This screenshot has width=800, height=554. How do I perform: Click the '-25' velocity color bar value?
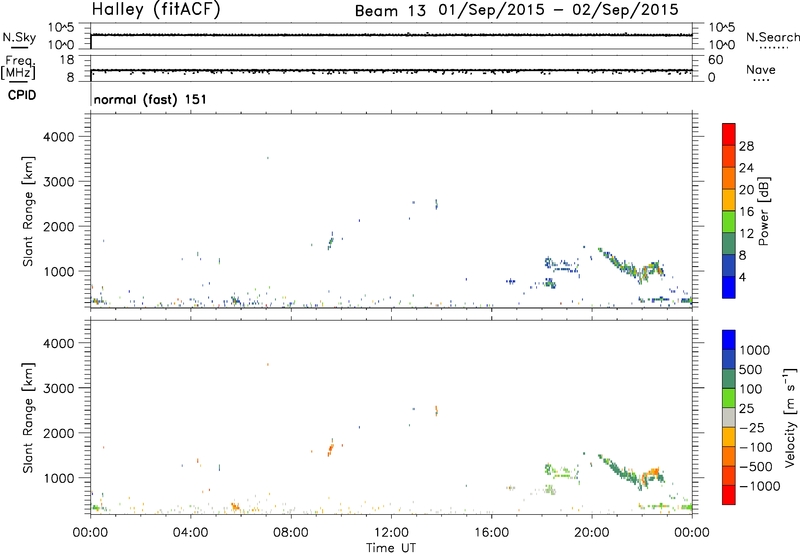751,428
